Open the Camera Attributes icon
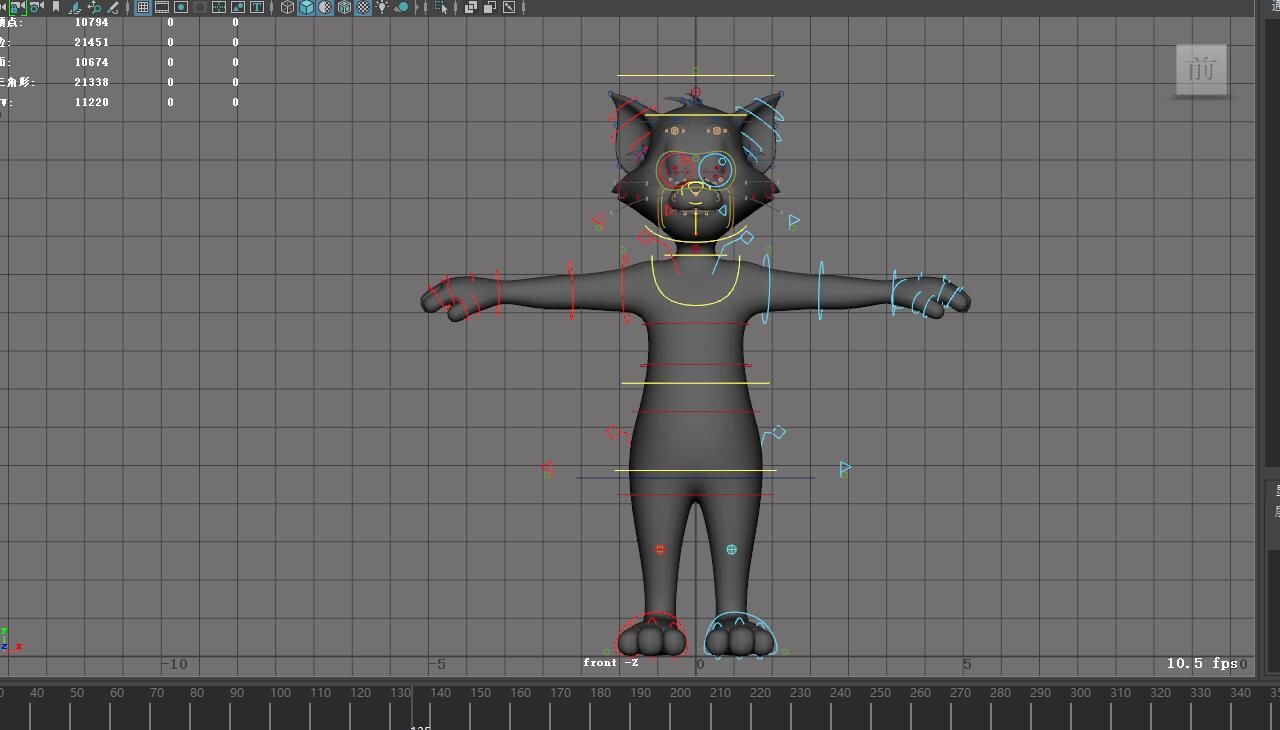This screenshot has width=1280, height=730. 36,7
